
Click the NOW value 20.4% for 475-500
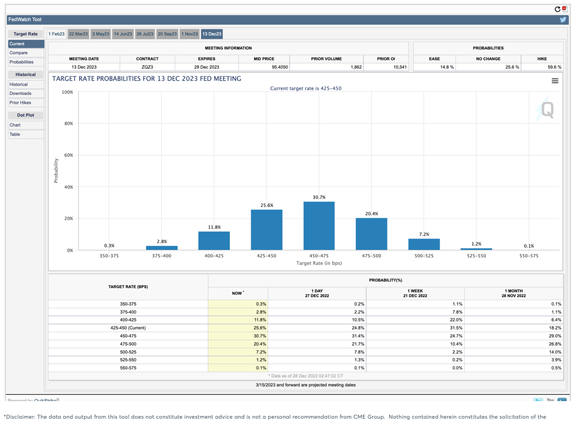click(x=260, y=344)
